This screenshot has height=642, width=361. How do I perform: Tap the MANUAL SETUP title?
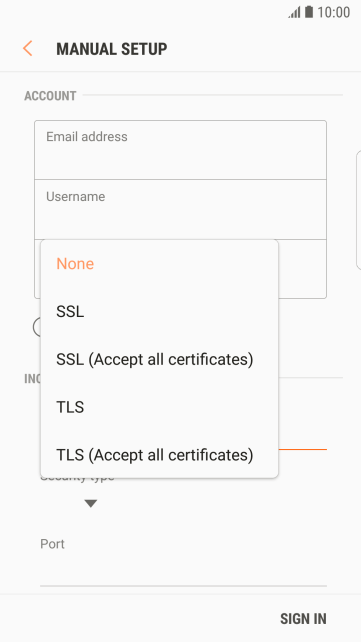112,49
